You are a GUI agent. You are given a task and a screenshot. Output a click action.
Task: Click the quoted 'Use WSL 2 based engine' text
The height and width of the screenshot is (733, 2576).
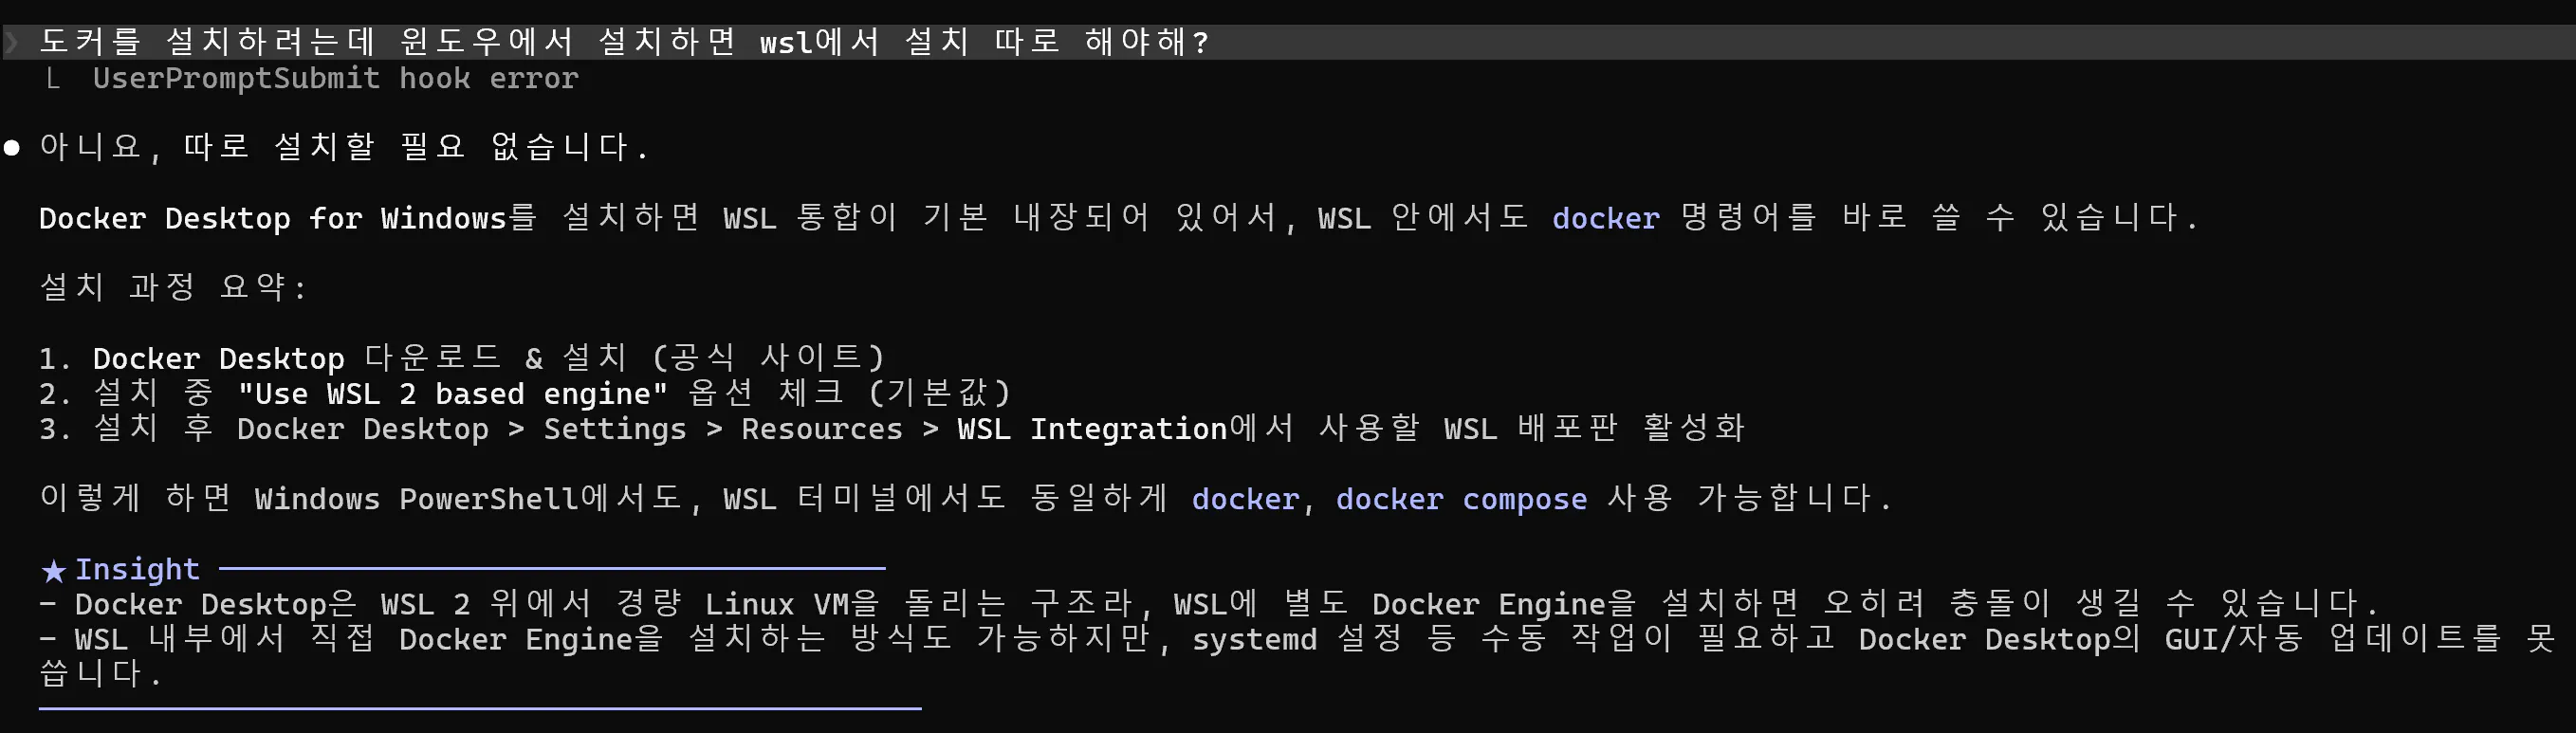coord(452,393)
